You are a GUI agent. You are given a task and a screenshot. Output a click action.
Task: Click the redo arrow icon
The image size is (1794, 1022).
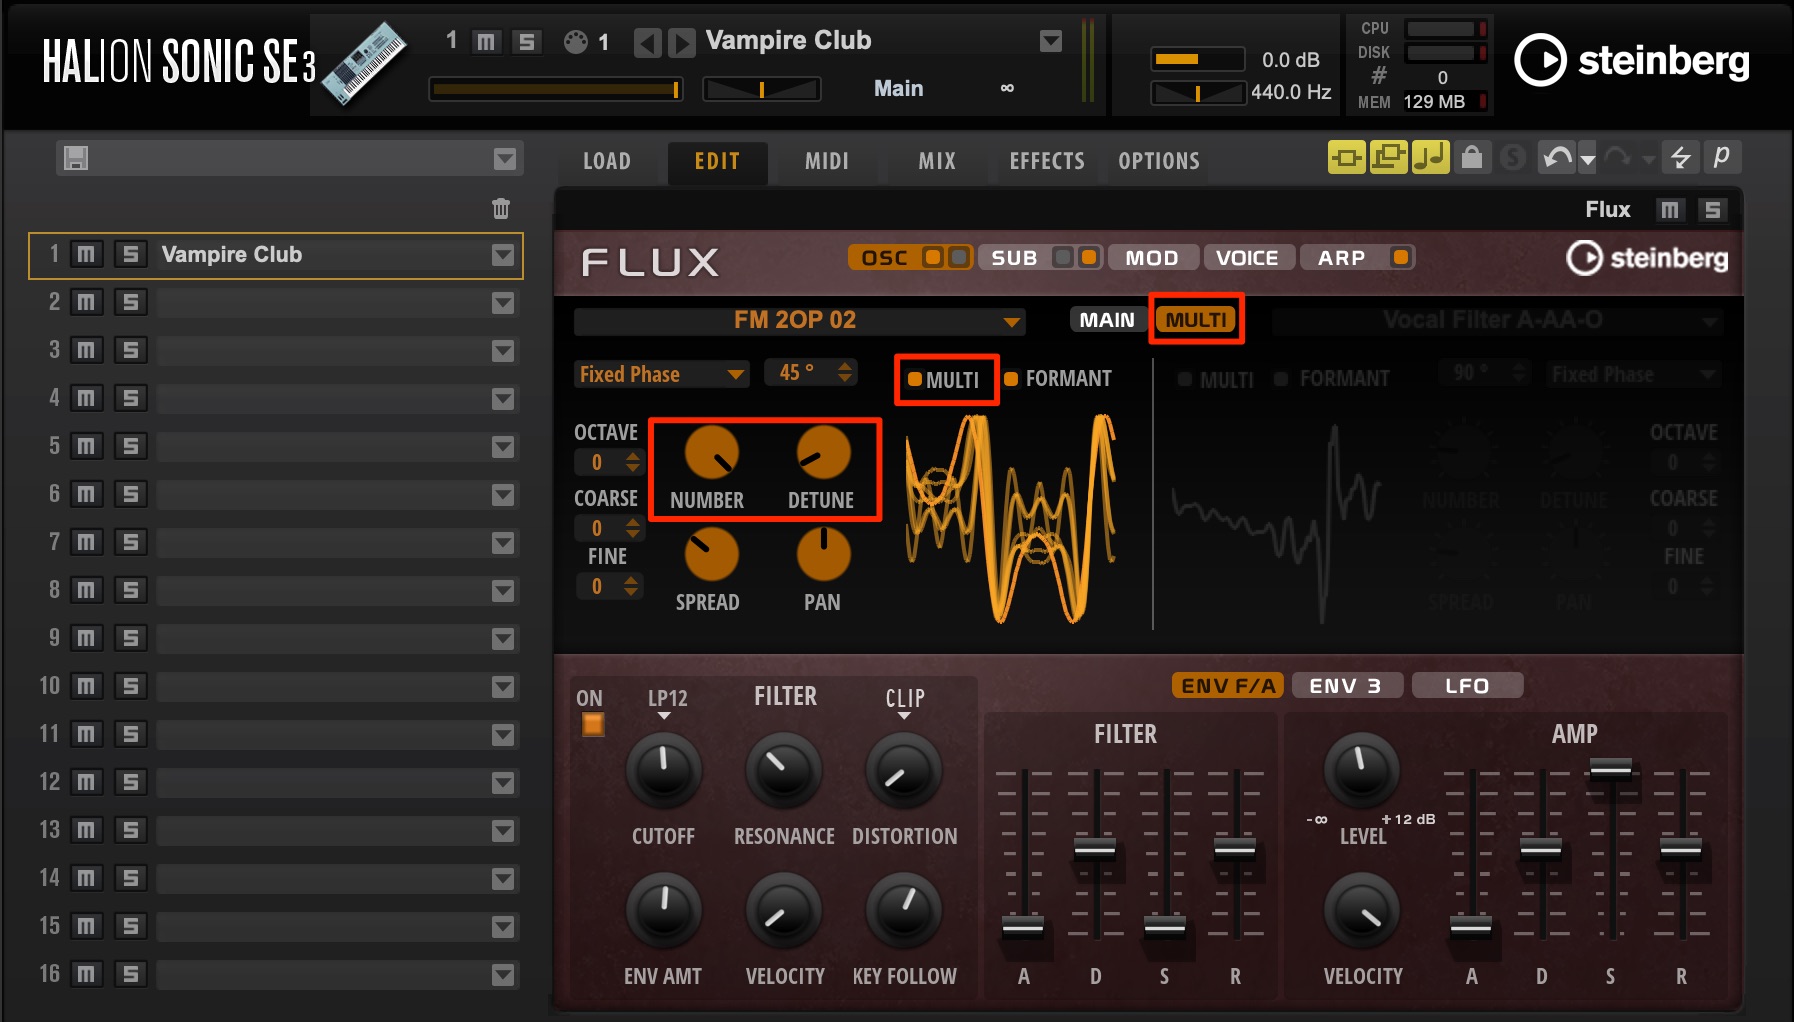pos(1617,157)
